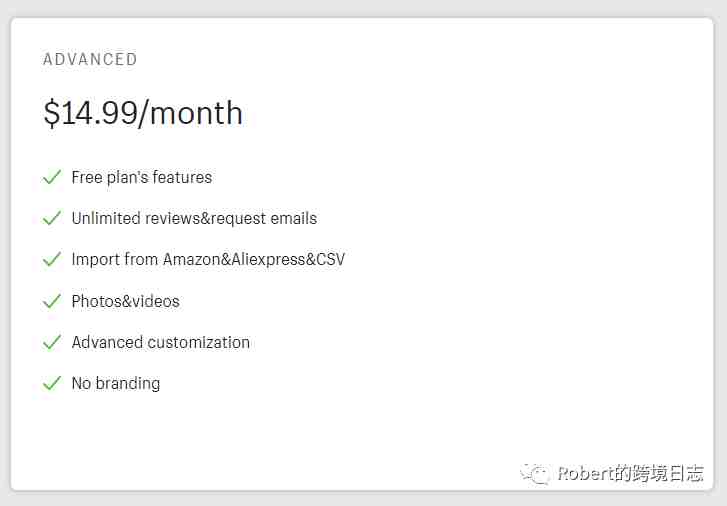Image resolution: width=727 pixels, height=506 pixels.
Task: Click the word CSV in the import feature
Action: (x=331, y=259)
